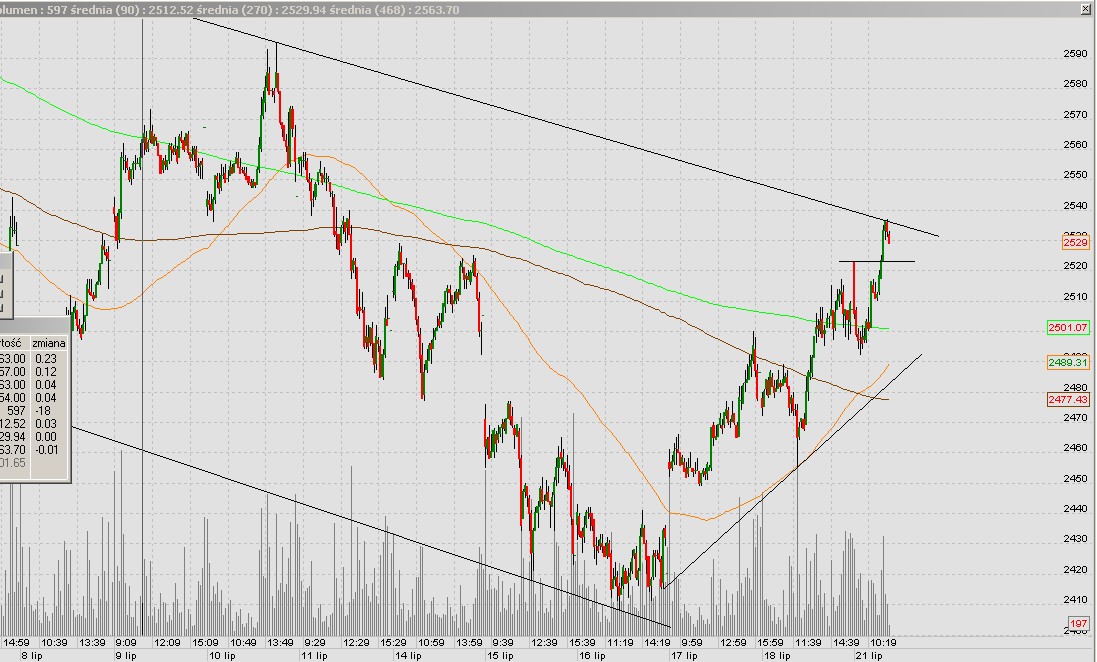
Task: Click the '8 lip' date label
Action: point(31,656)
